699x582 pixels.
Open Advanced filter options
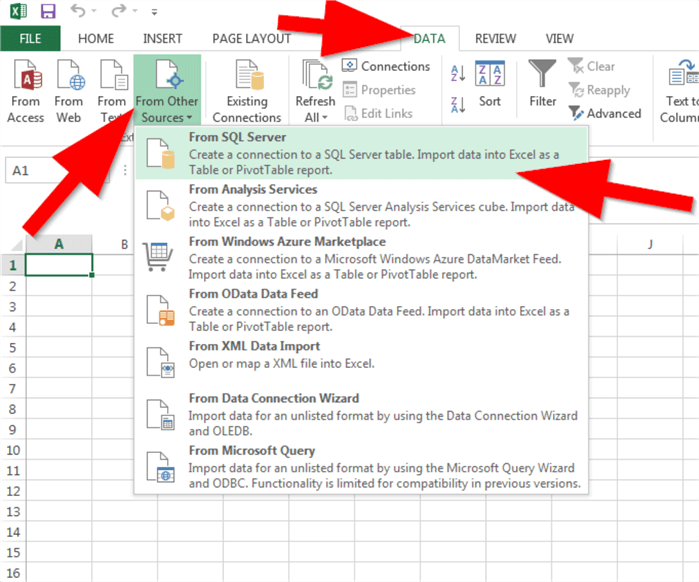(x=605, y=113)
